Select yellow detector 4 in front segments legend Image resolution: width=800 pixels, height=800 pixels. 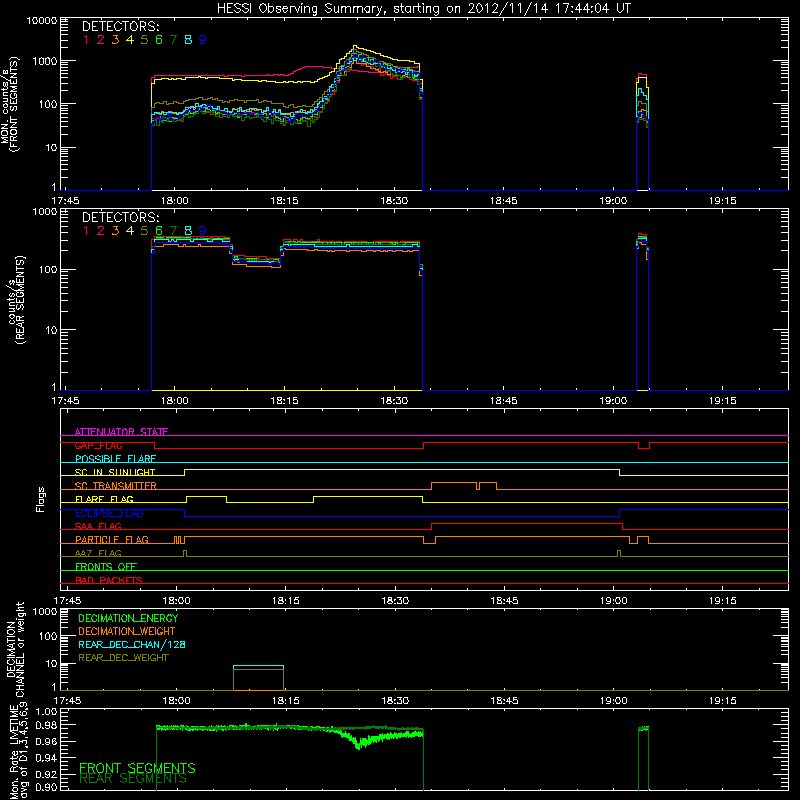[130, 40]
